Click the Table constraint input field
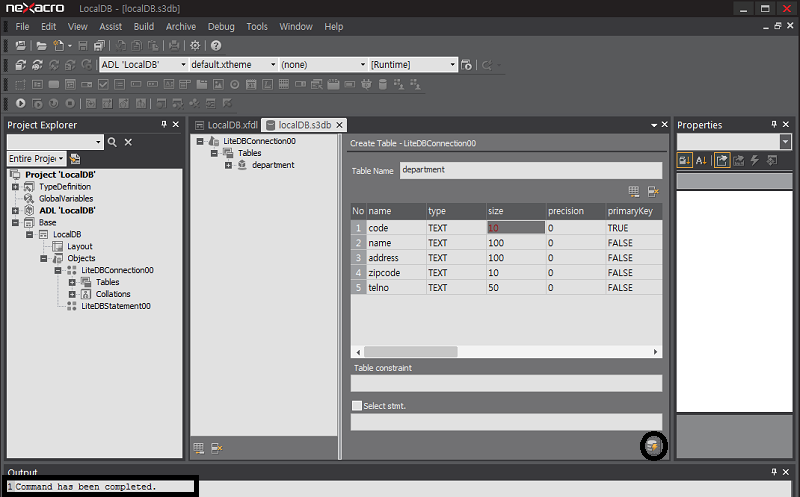 pyautogui.click(x=506, y=383)
